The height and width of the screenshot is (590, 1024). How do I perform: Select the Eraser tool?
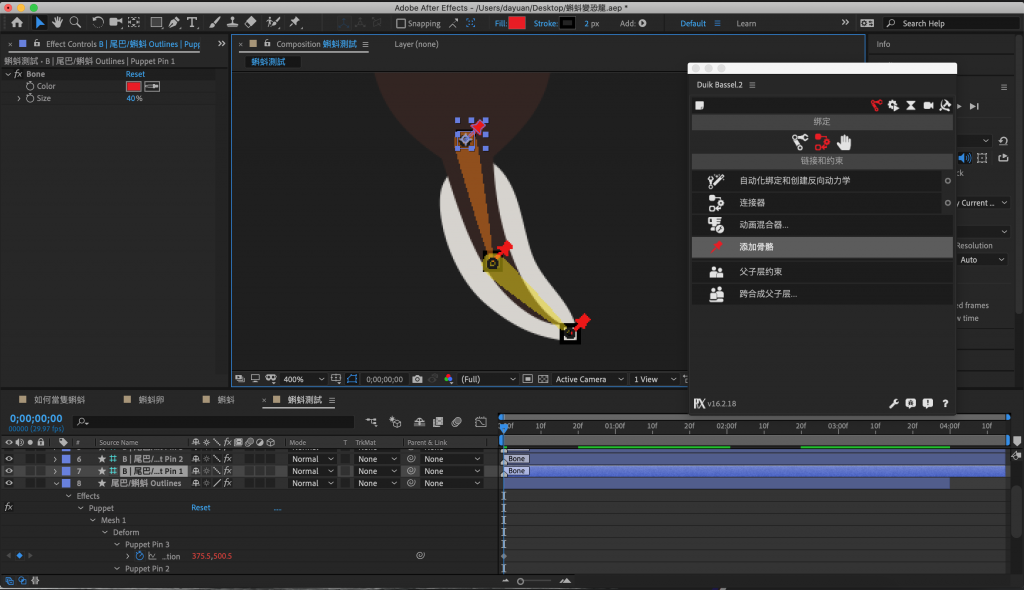[250, 23]
